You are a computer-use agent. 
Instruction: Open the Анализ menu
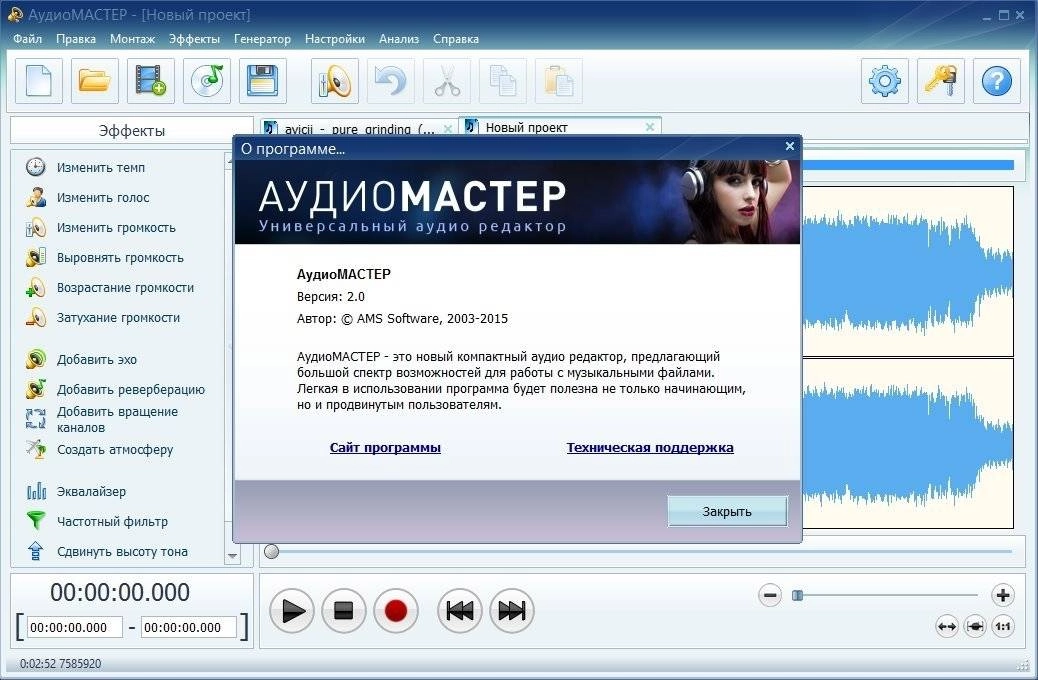coord(399,39)
